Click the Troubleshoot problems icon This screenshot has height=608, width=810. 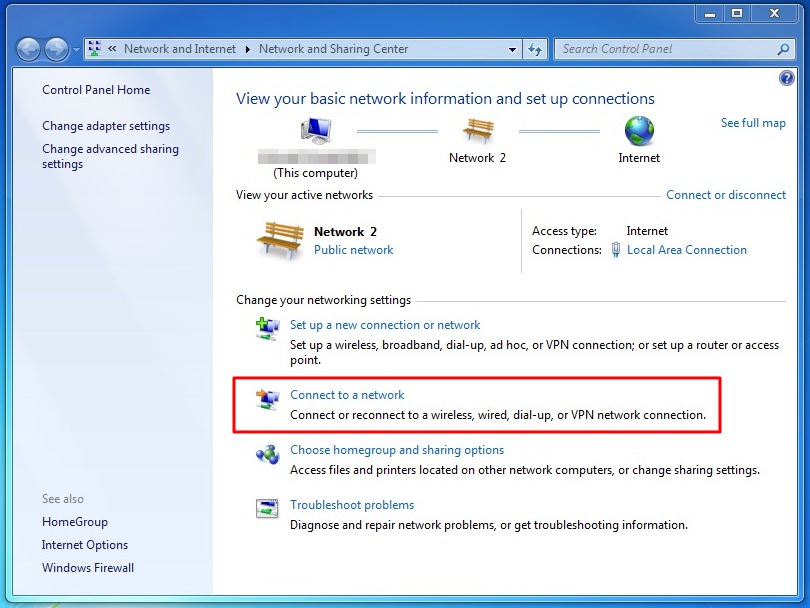click(x=267, y=509)
